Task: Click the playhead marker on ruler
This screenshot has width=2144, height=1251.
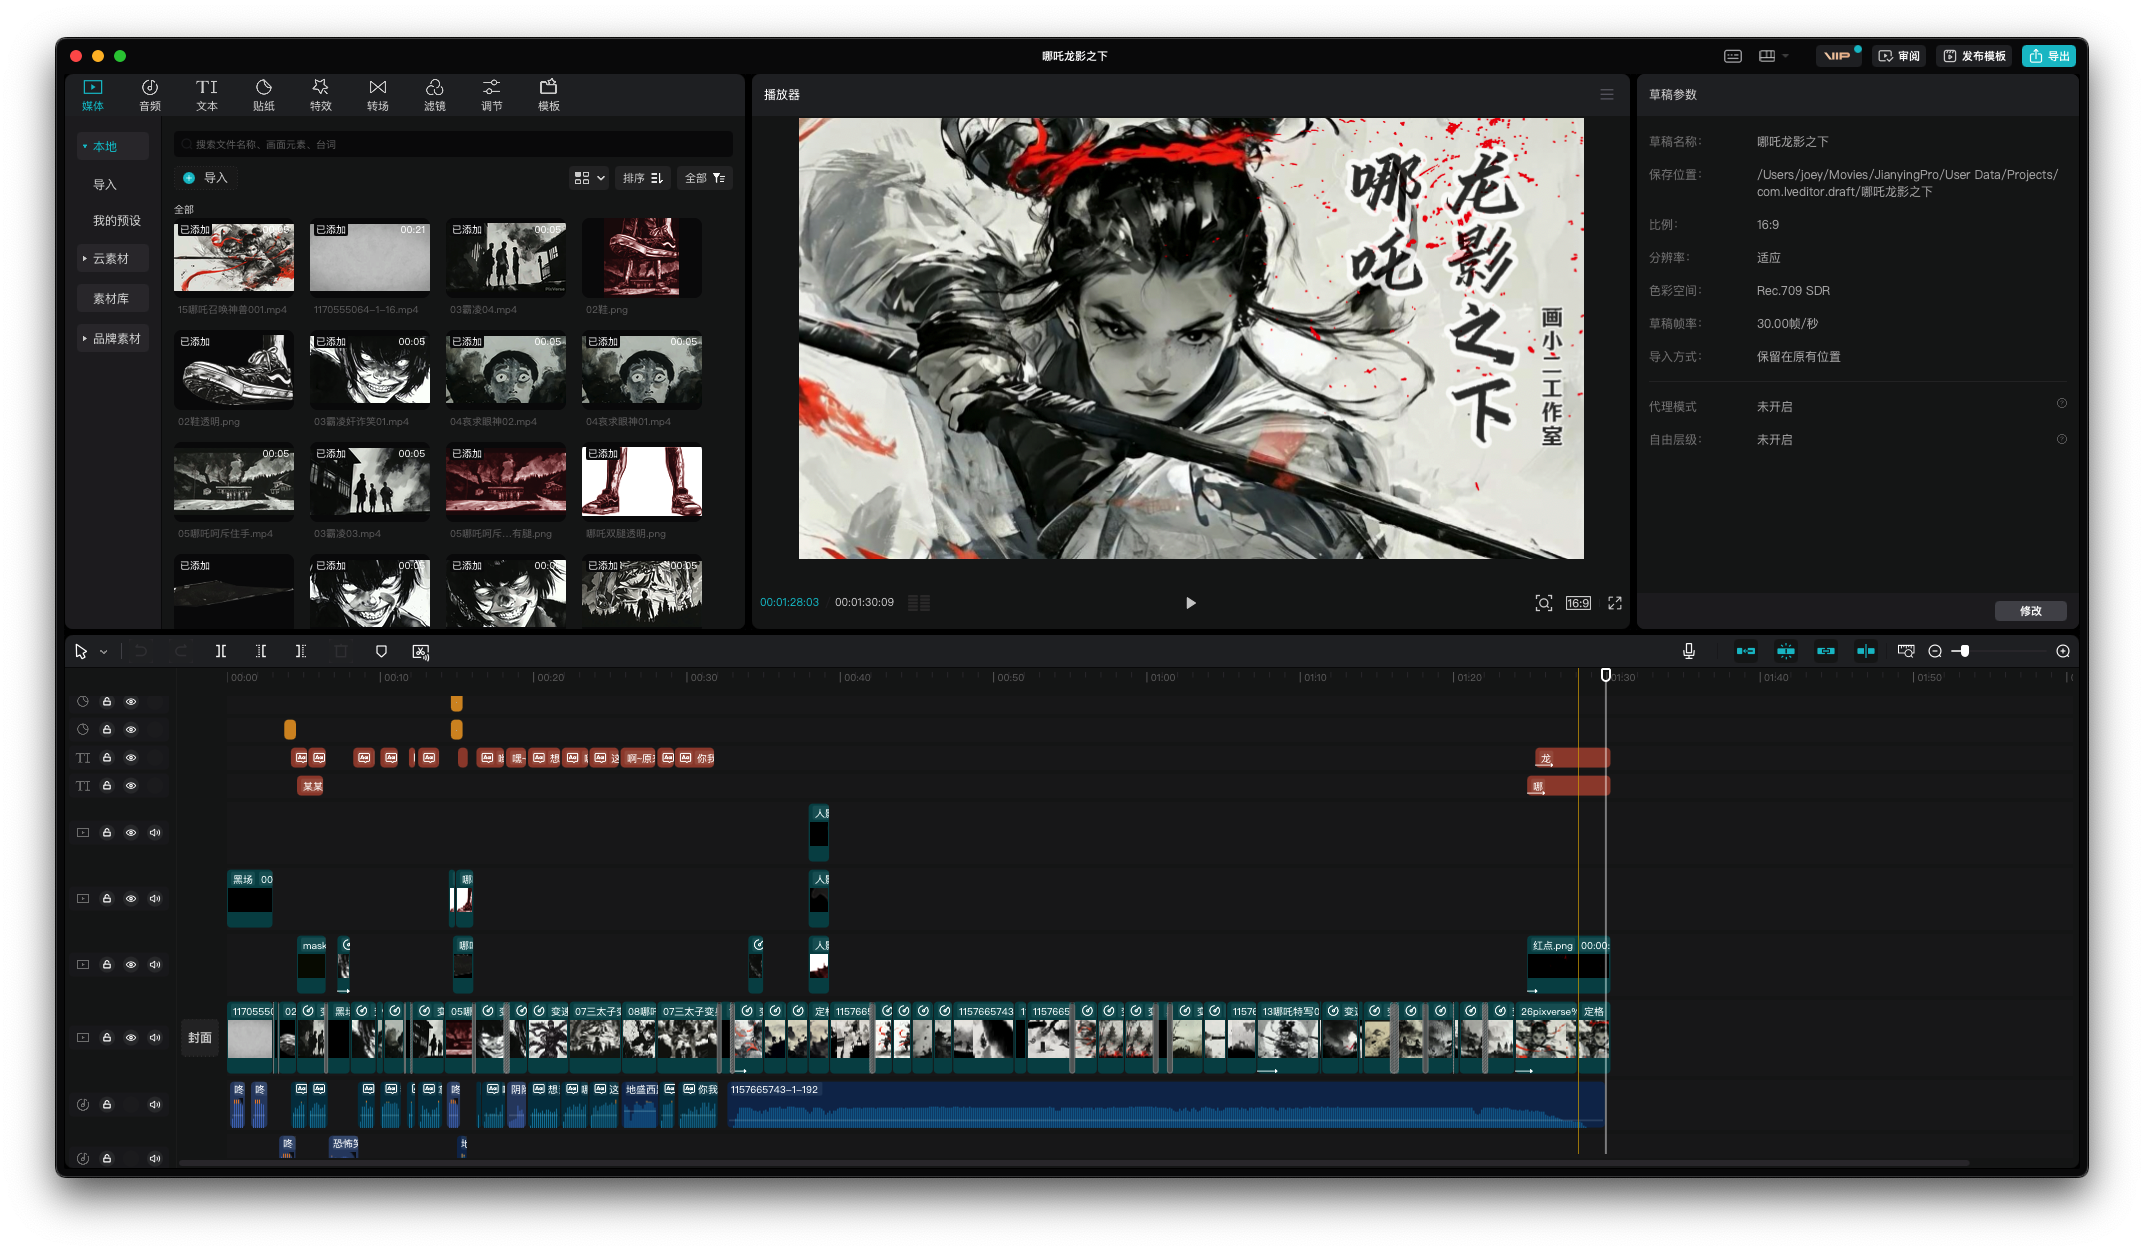Action: coord(1606,675)
